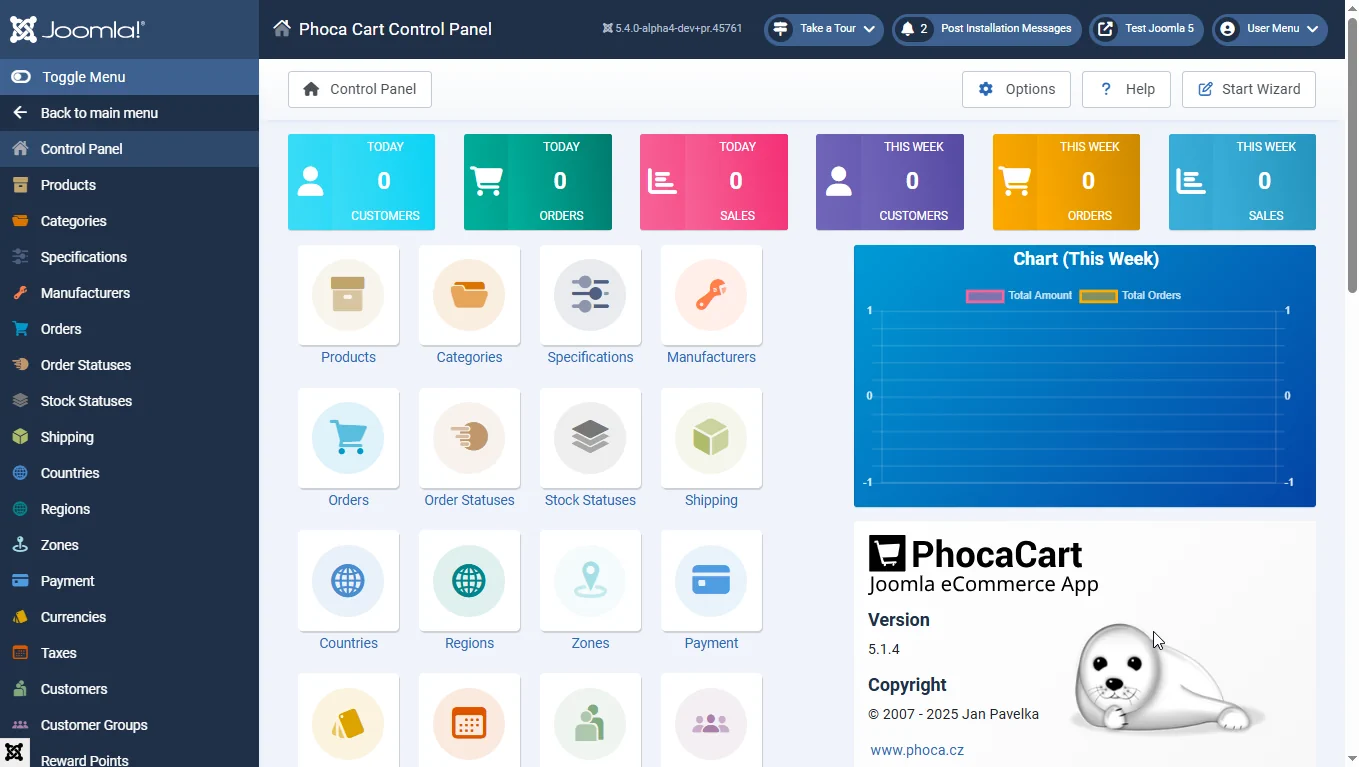Click the back arrow icon in sidebar
The width and height of the screenshot is (1359, 767).
pos(20,113)
